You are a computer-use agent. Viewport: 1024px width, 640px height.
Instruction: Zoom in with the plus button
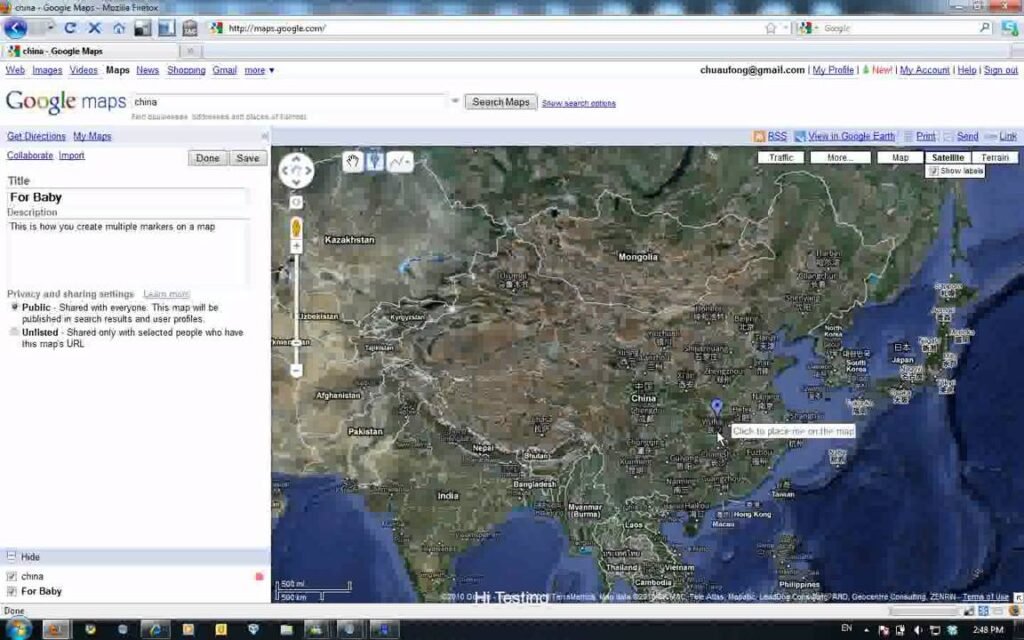coord(296,246)
